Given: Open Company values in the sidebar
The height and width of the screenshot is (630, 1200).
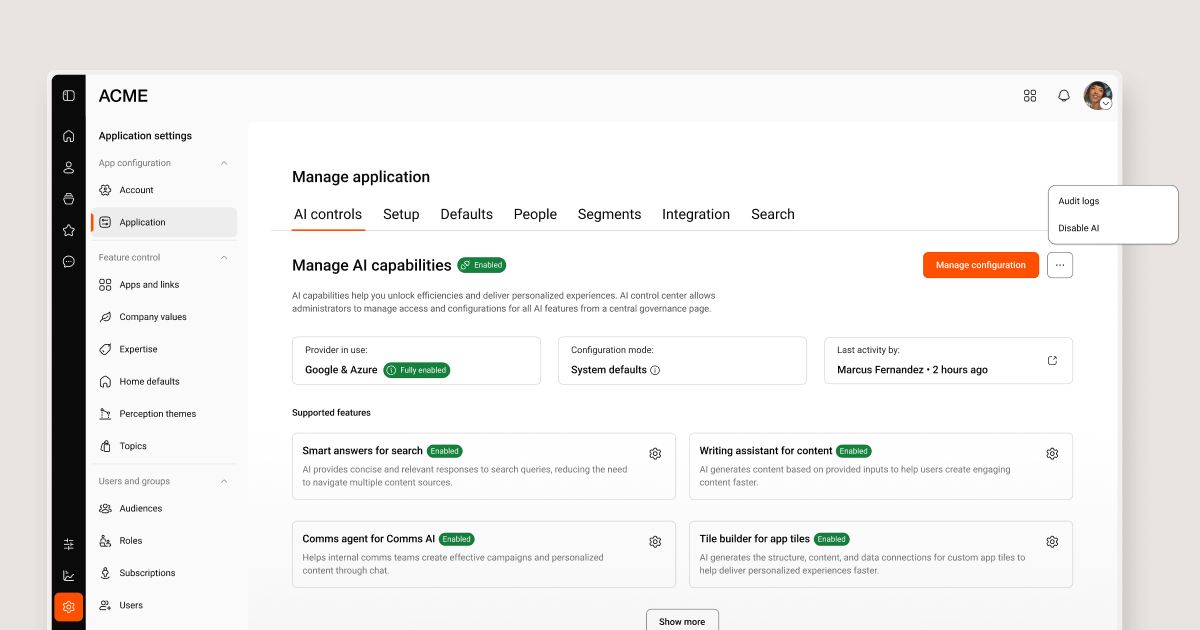Looking at the screenshot, I should click(x=163, y=317).
